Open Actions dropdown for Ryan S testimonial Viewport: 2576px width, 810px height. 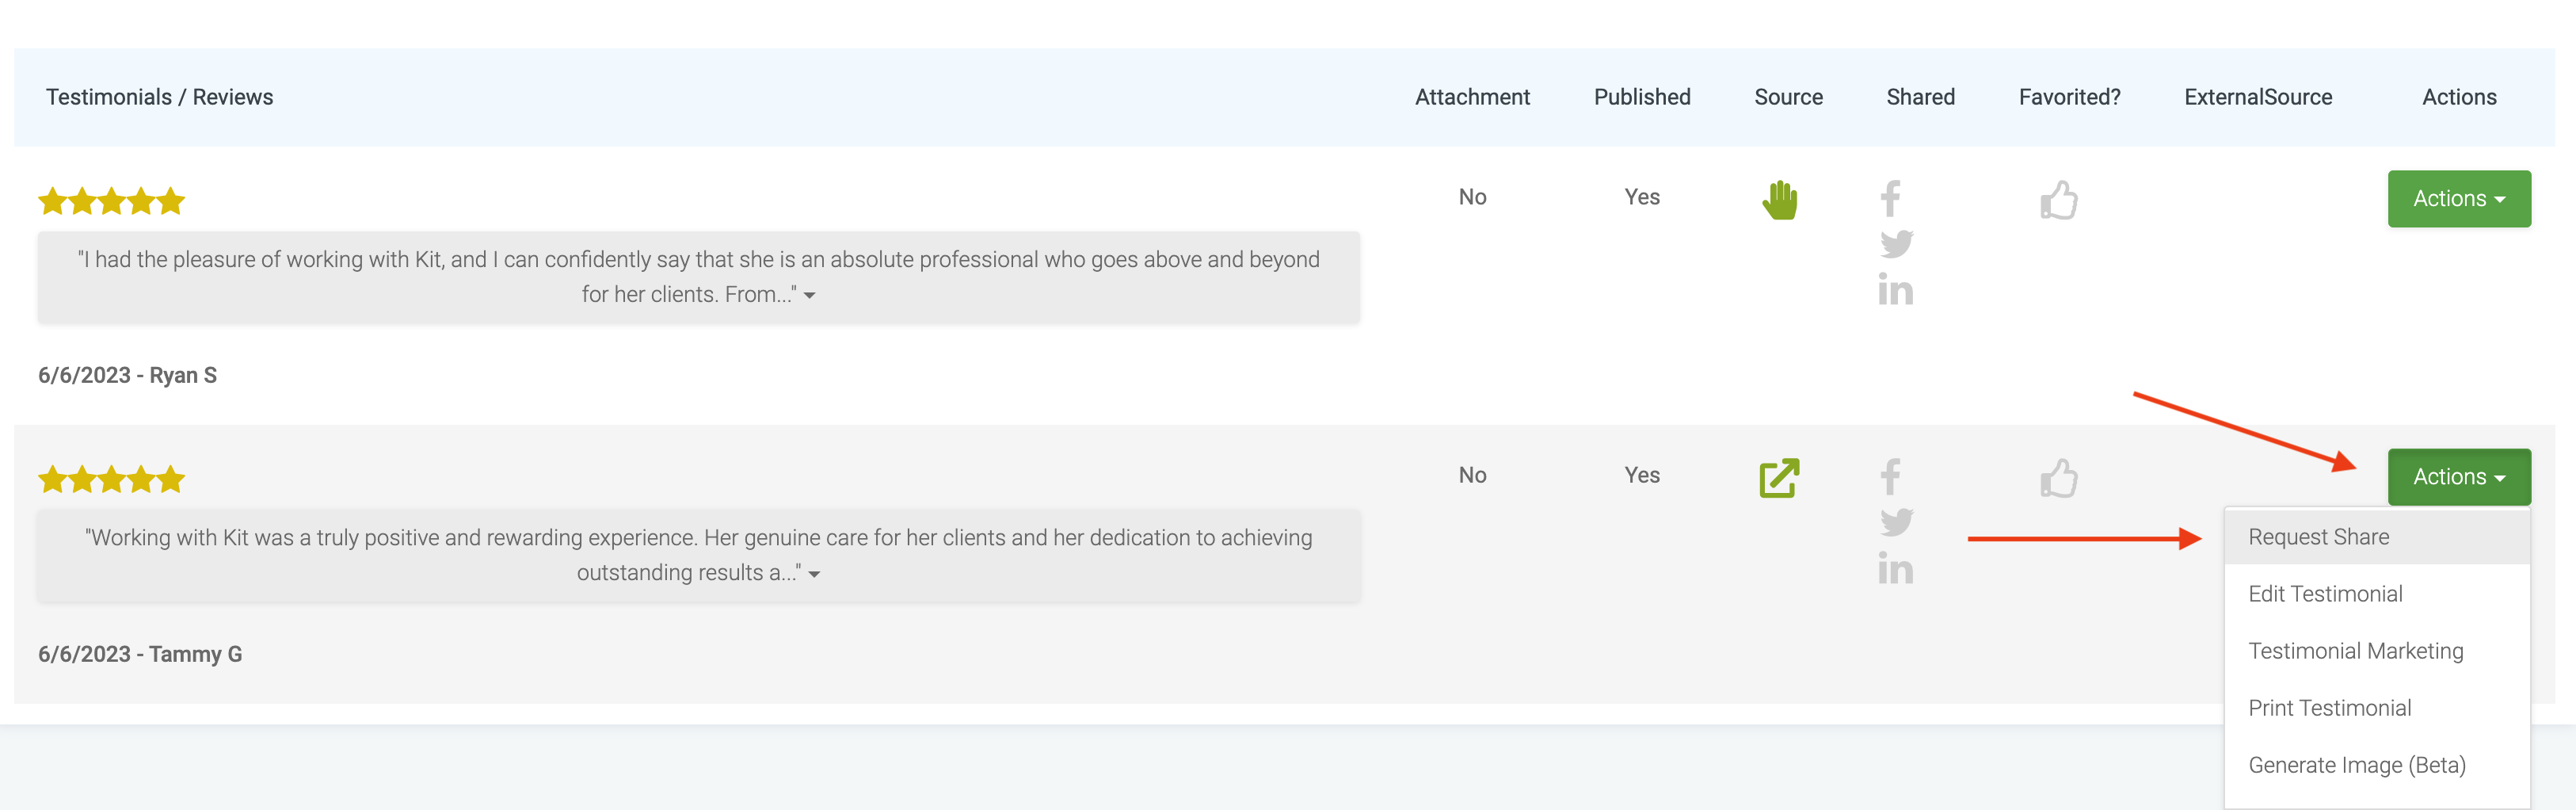tap(2458, 199)
